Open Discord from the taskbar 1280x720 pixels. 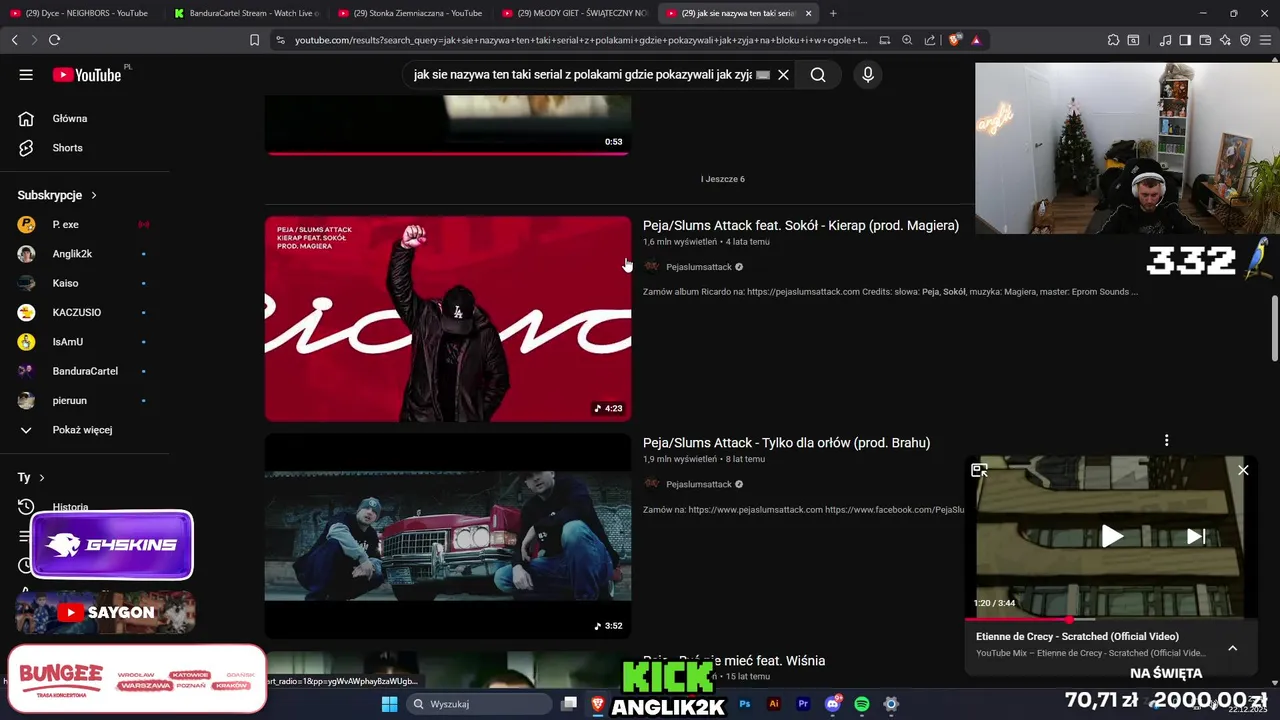[x=833, y=704]
